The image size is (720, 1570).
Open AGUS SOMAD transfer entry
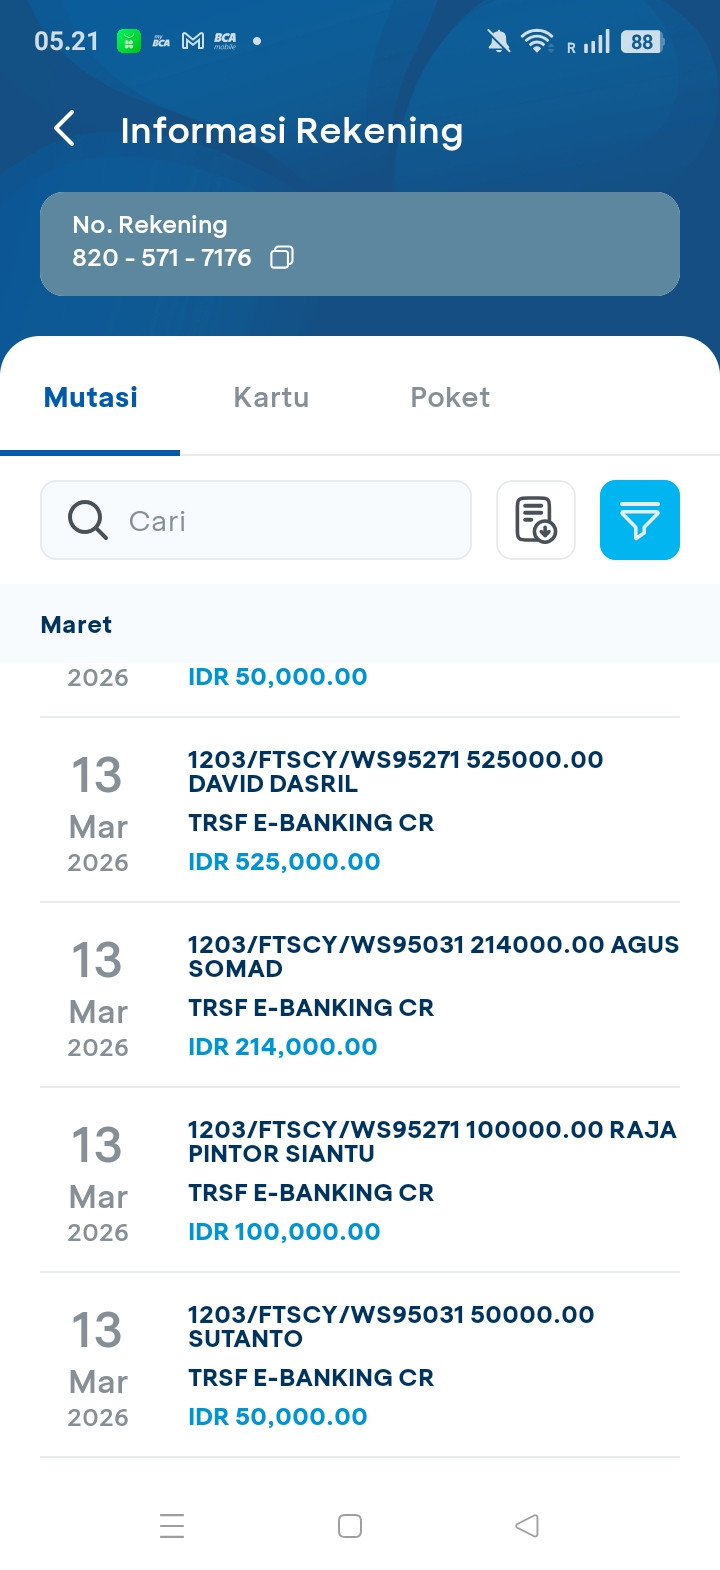tap(360, 995)
